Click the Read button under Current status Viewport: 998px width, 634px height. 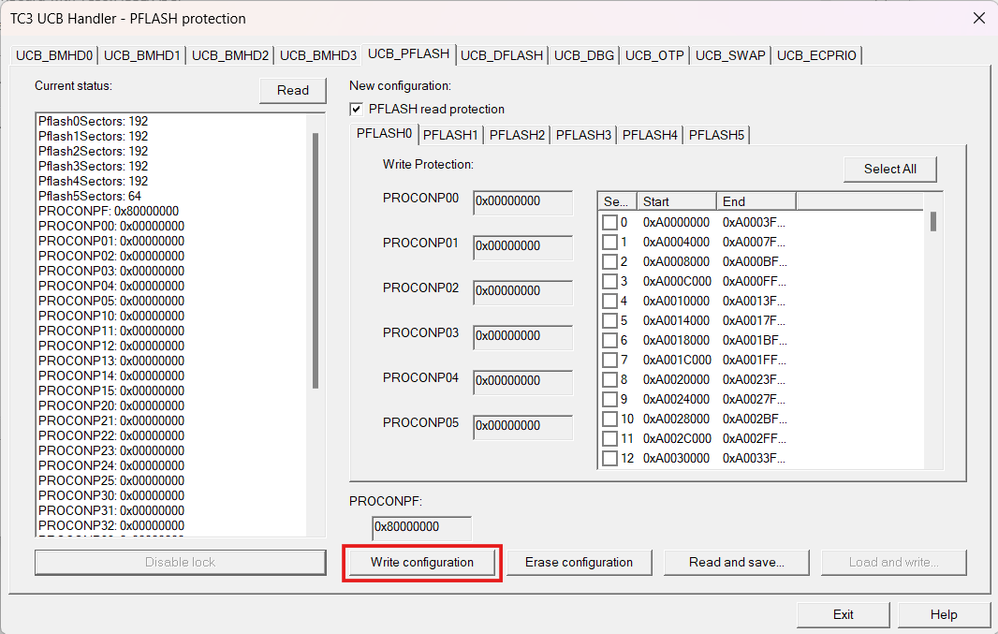[292, 90]
